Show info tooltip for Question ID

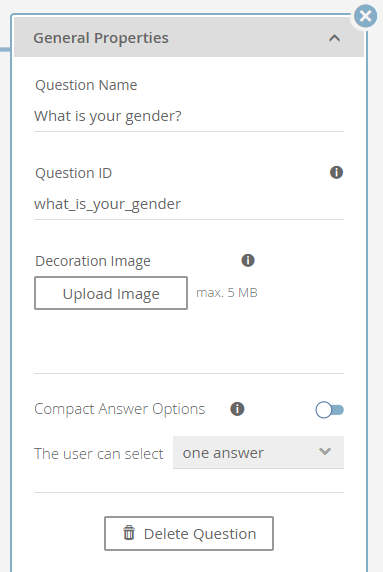tap(336, 172)
